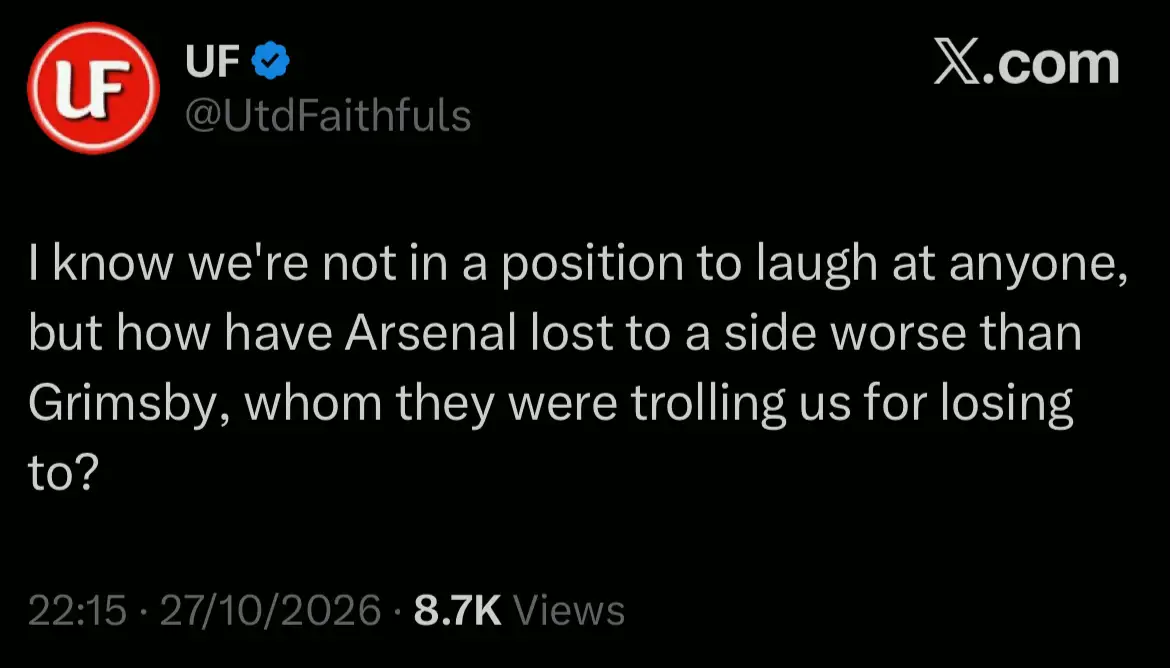The image size is (1170, 668).
Task: Click the 22:15 post timestamp
Action: [78, 610]
